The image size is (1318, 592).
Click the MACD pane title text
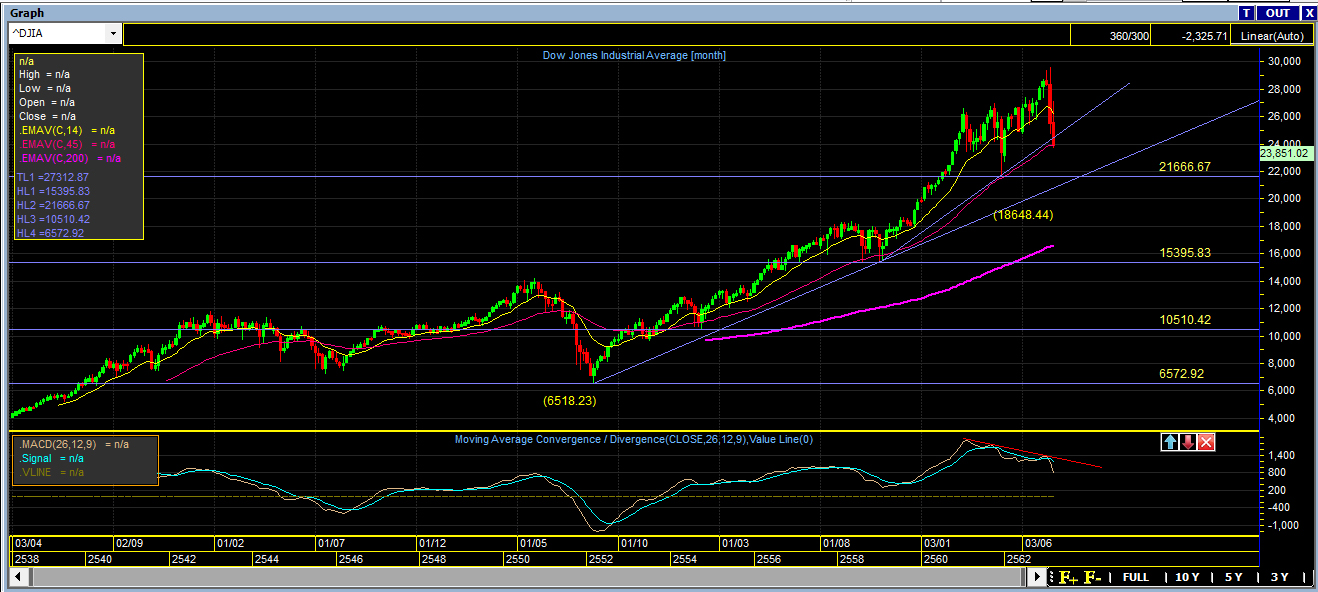click(x=633, y=439)
